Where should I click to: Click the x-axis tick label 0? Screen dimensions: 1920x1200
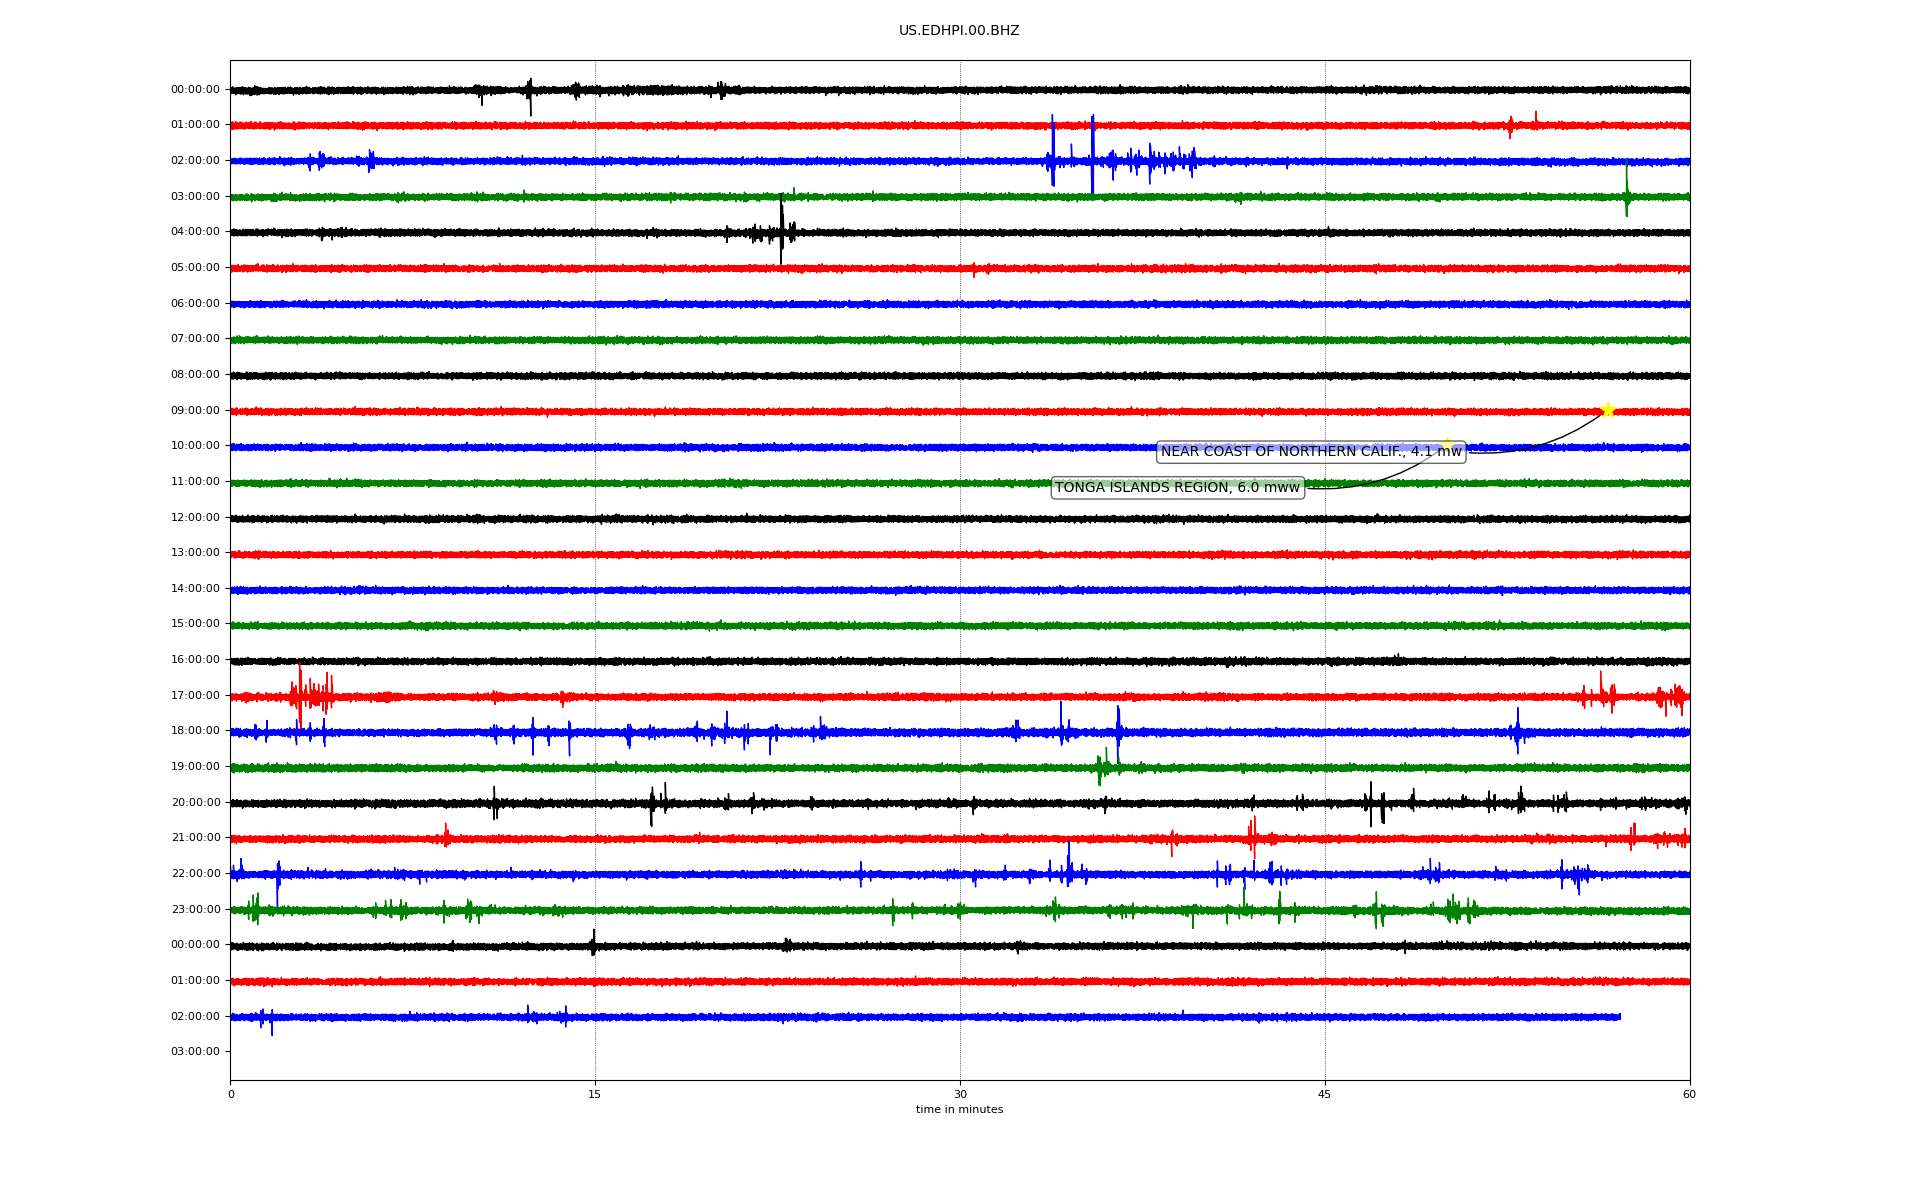[231, 1094]
